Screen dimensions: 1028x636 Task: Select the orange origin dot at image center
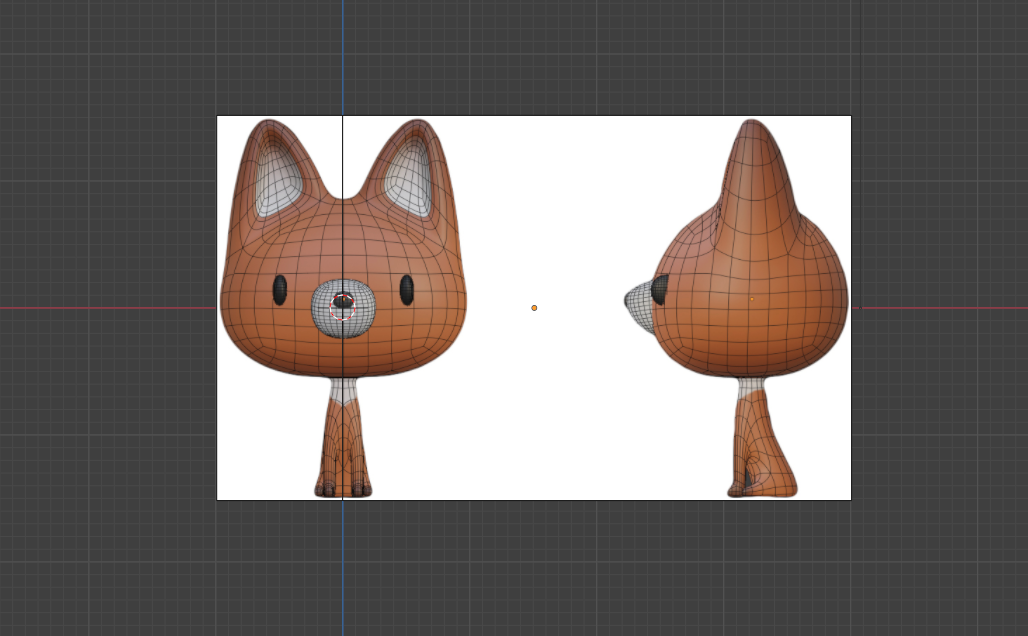pos(534,308)
